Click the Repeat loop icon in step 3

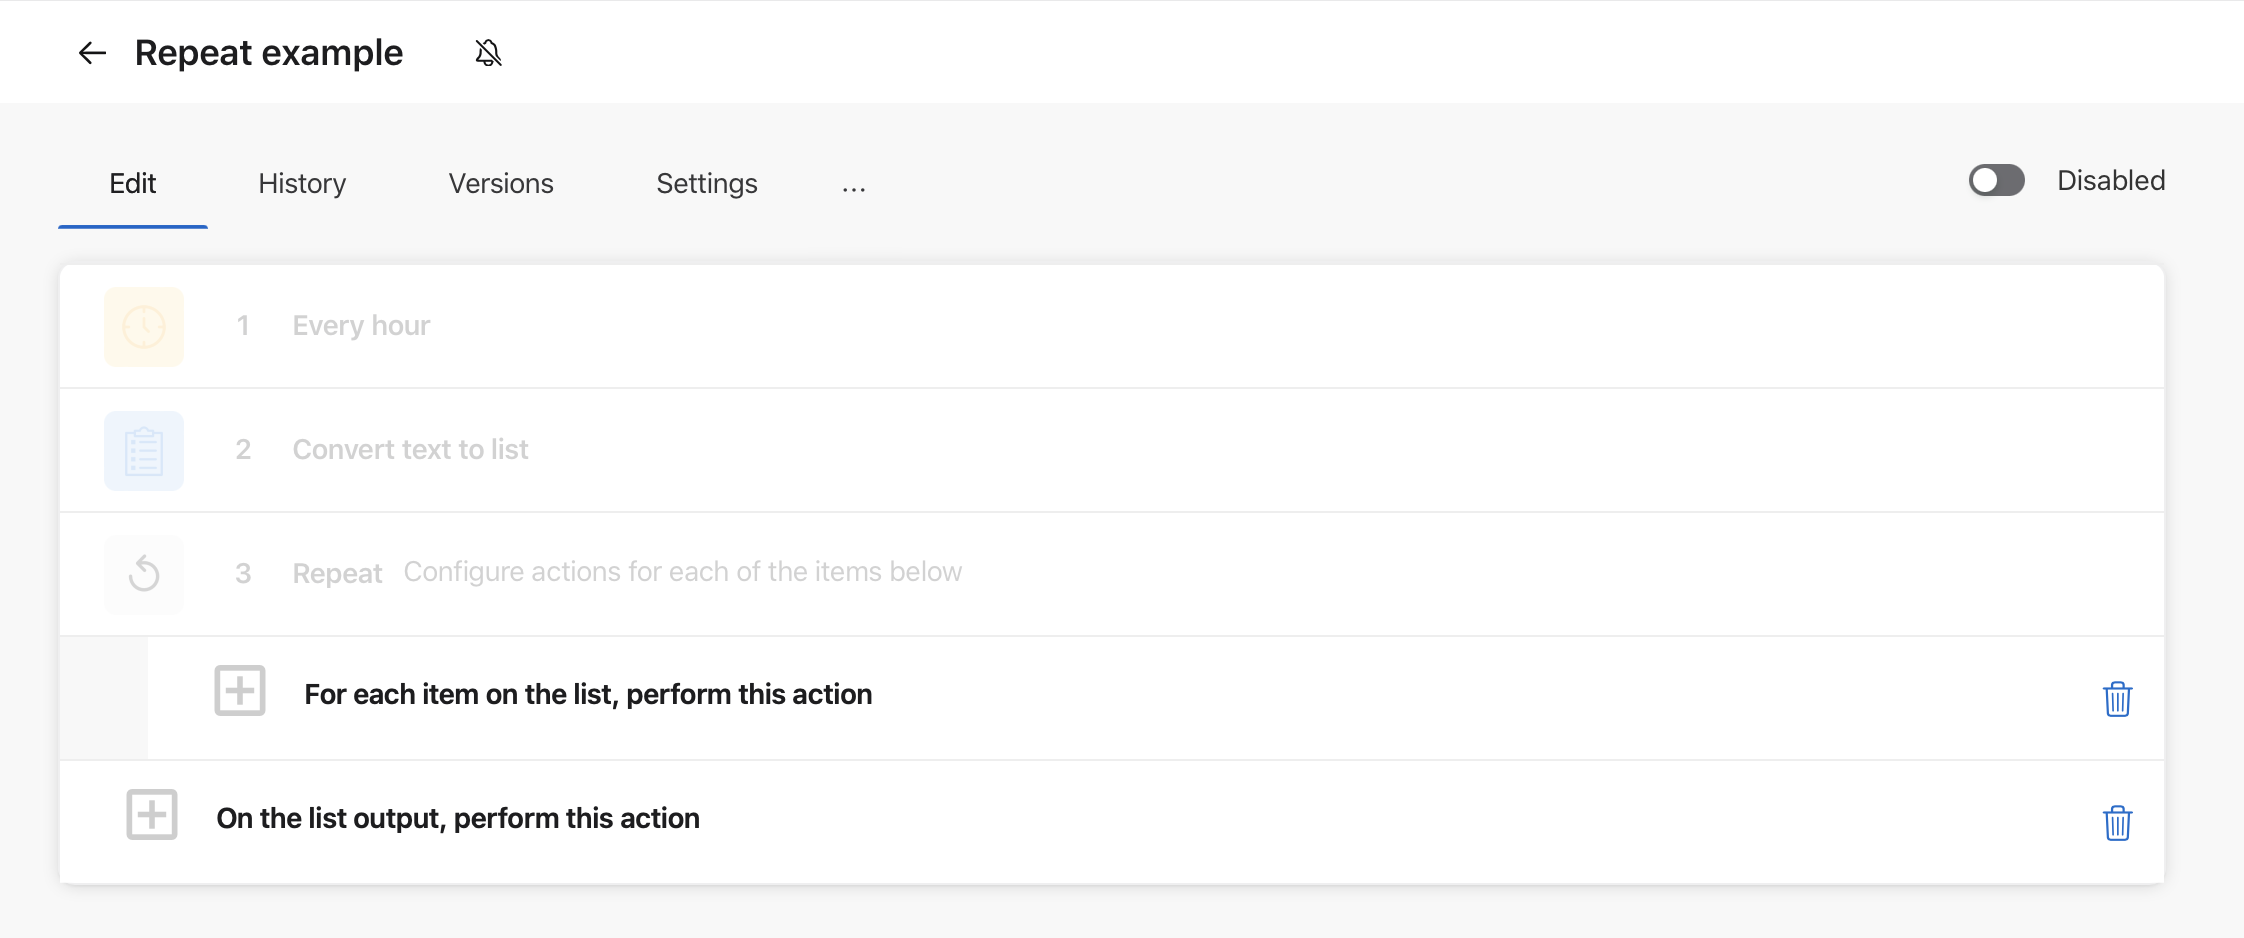(x=144, y=574)
